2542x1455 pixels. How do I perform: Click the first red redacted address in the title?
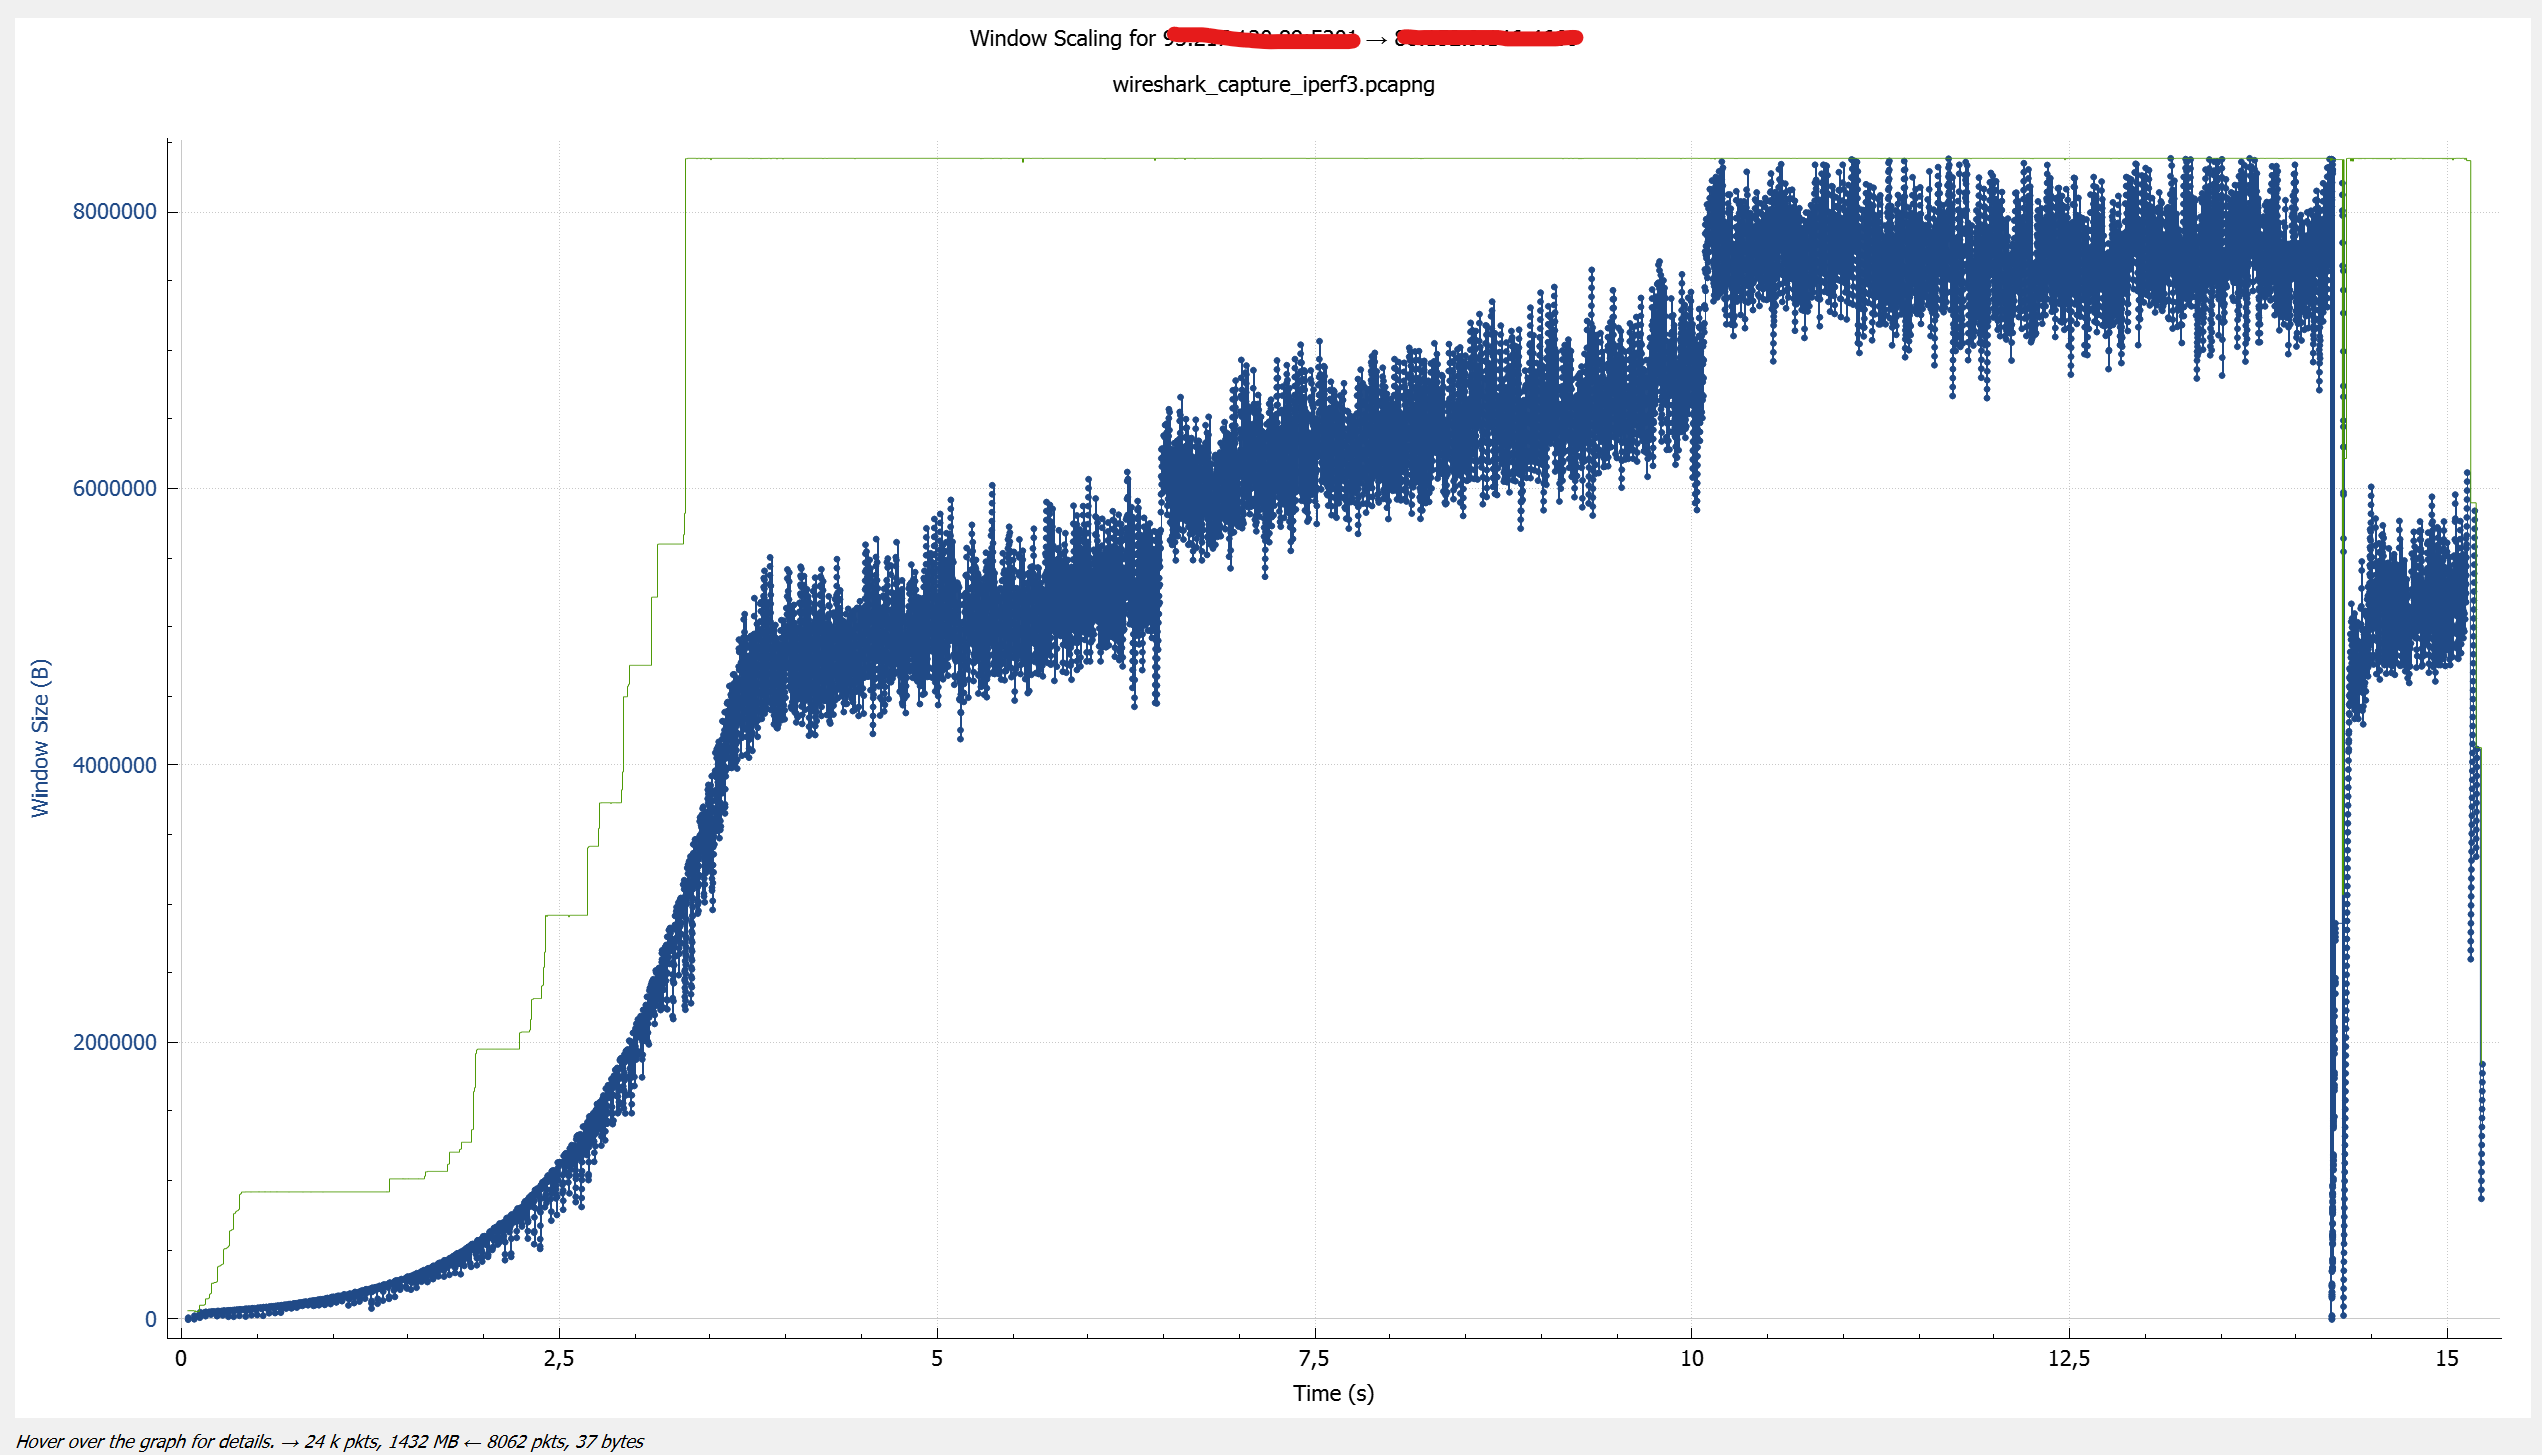click(1262, 38)
